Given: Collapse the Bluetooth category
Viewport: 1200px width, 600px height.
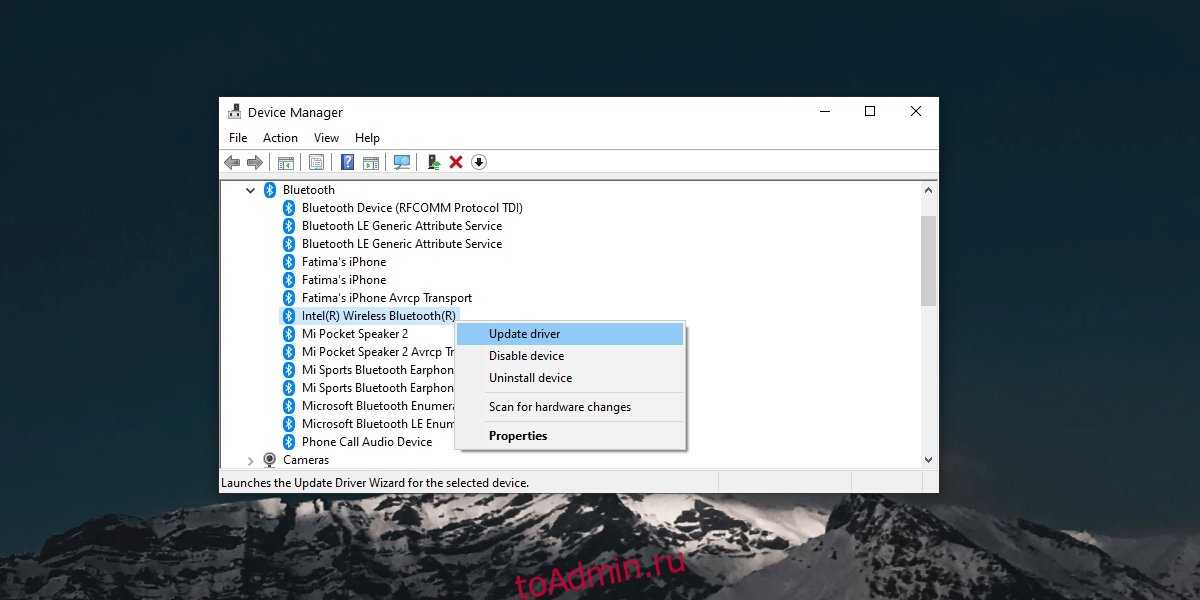Looking at the screenshot, I should click(x=250, y=190).
